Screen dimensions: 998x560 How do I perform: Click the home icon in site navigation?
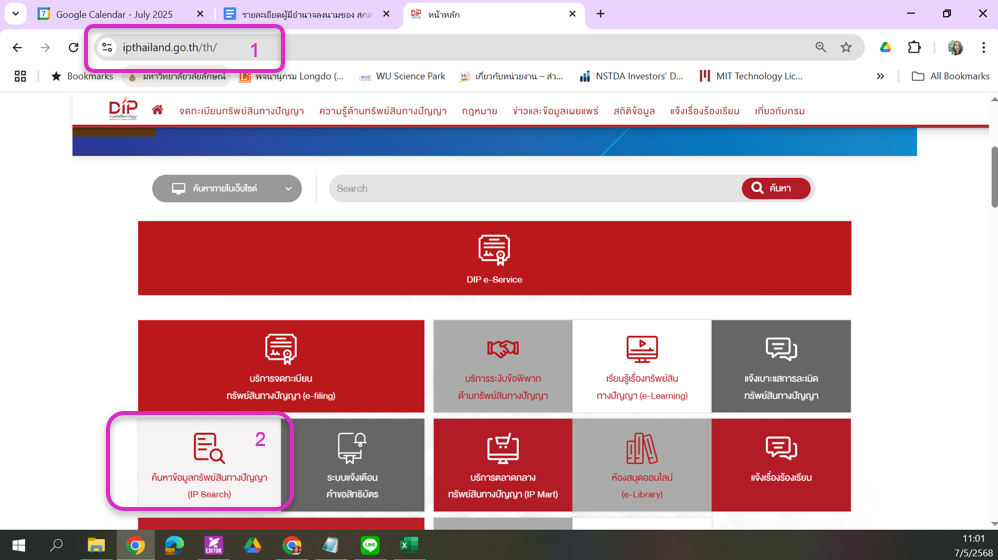[x=157, y=110]
